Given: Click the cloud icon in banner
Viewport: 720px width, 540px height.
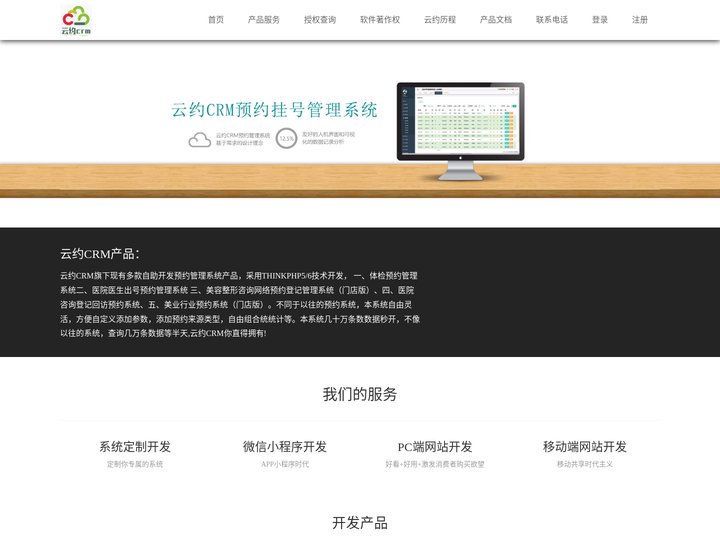Looking at the screenshot, I should coord(200,140).
